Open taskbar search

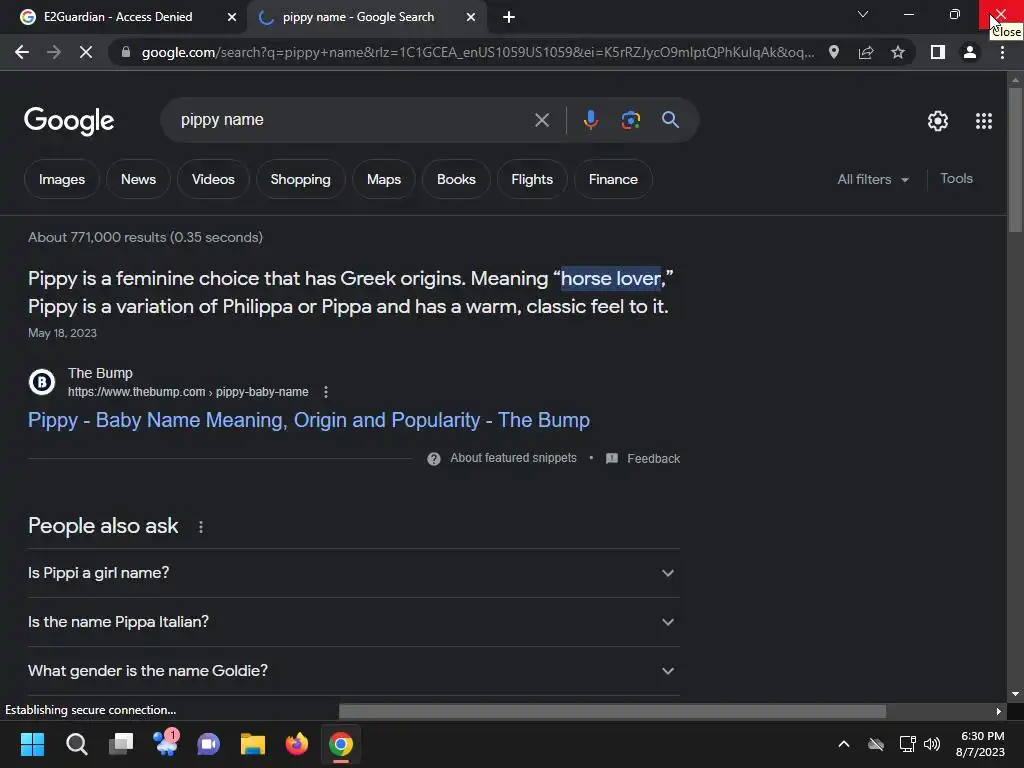pos(76,744)
